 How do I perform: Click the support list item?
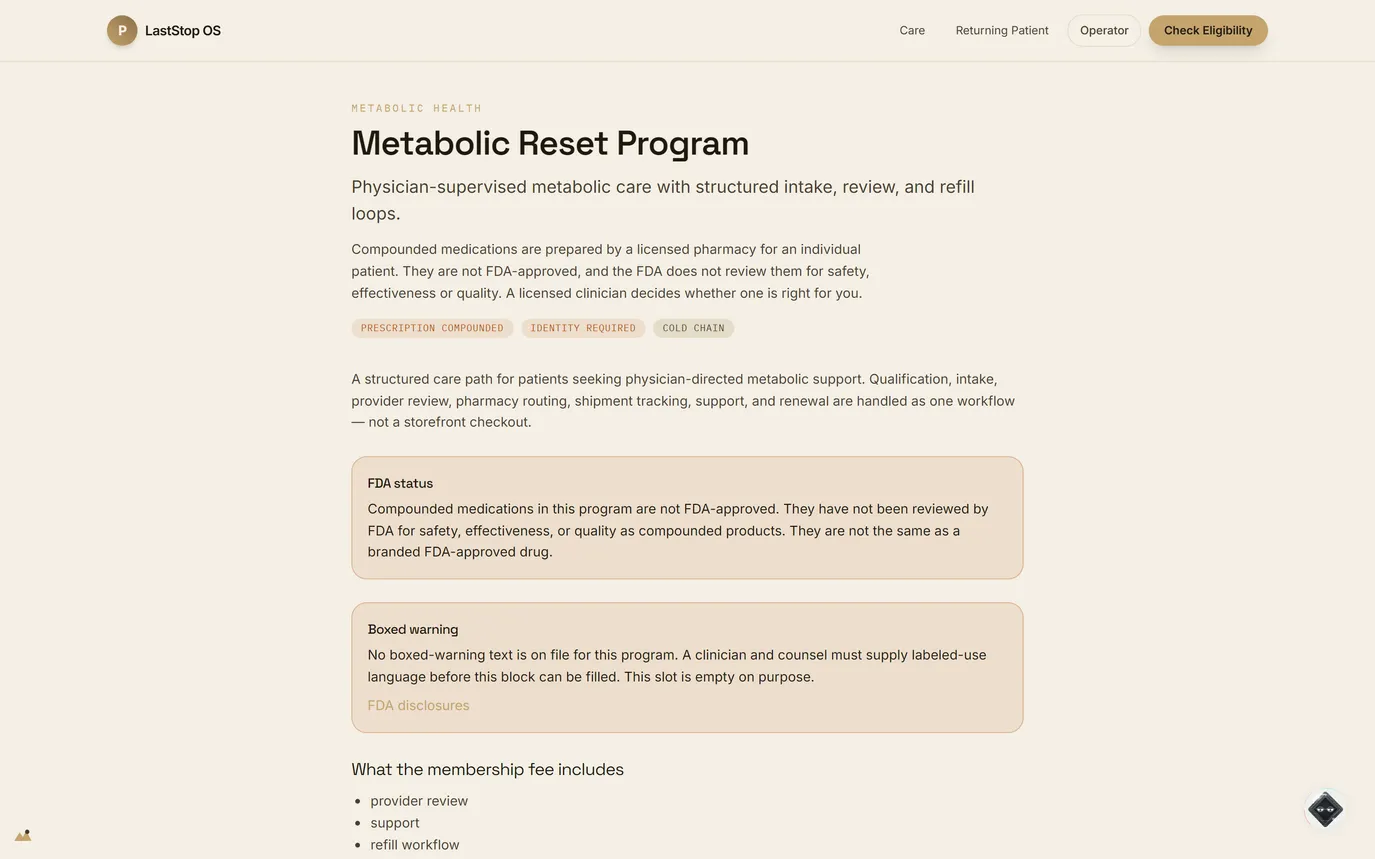pyautogui.click(x=395, y=823)
